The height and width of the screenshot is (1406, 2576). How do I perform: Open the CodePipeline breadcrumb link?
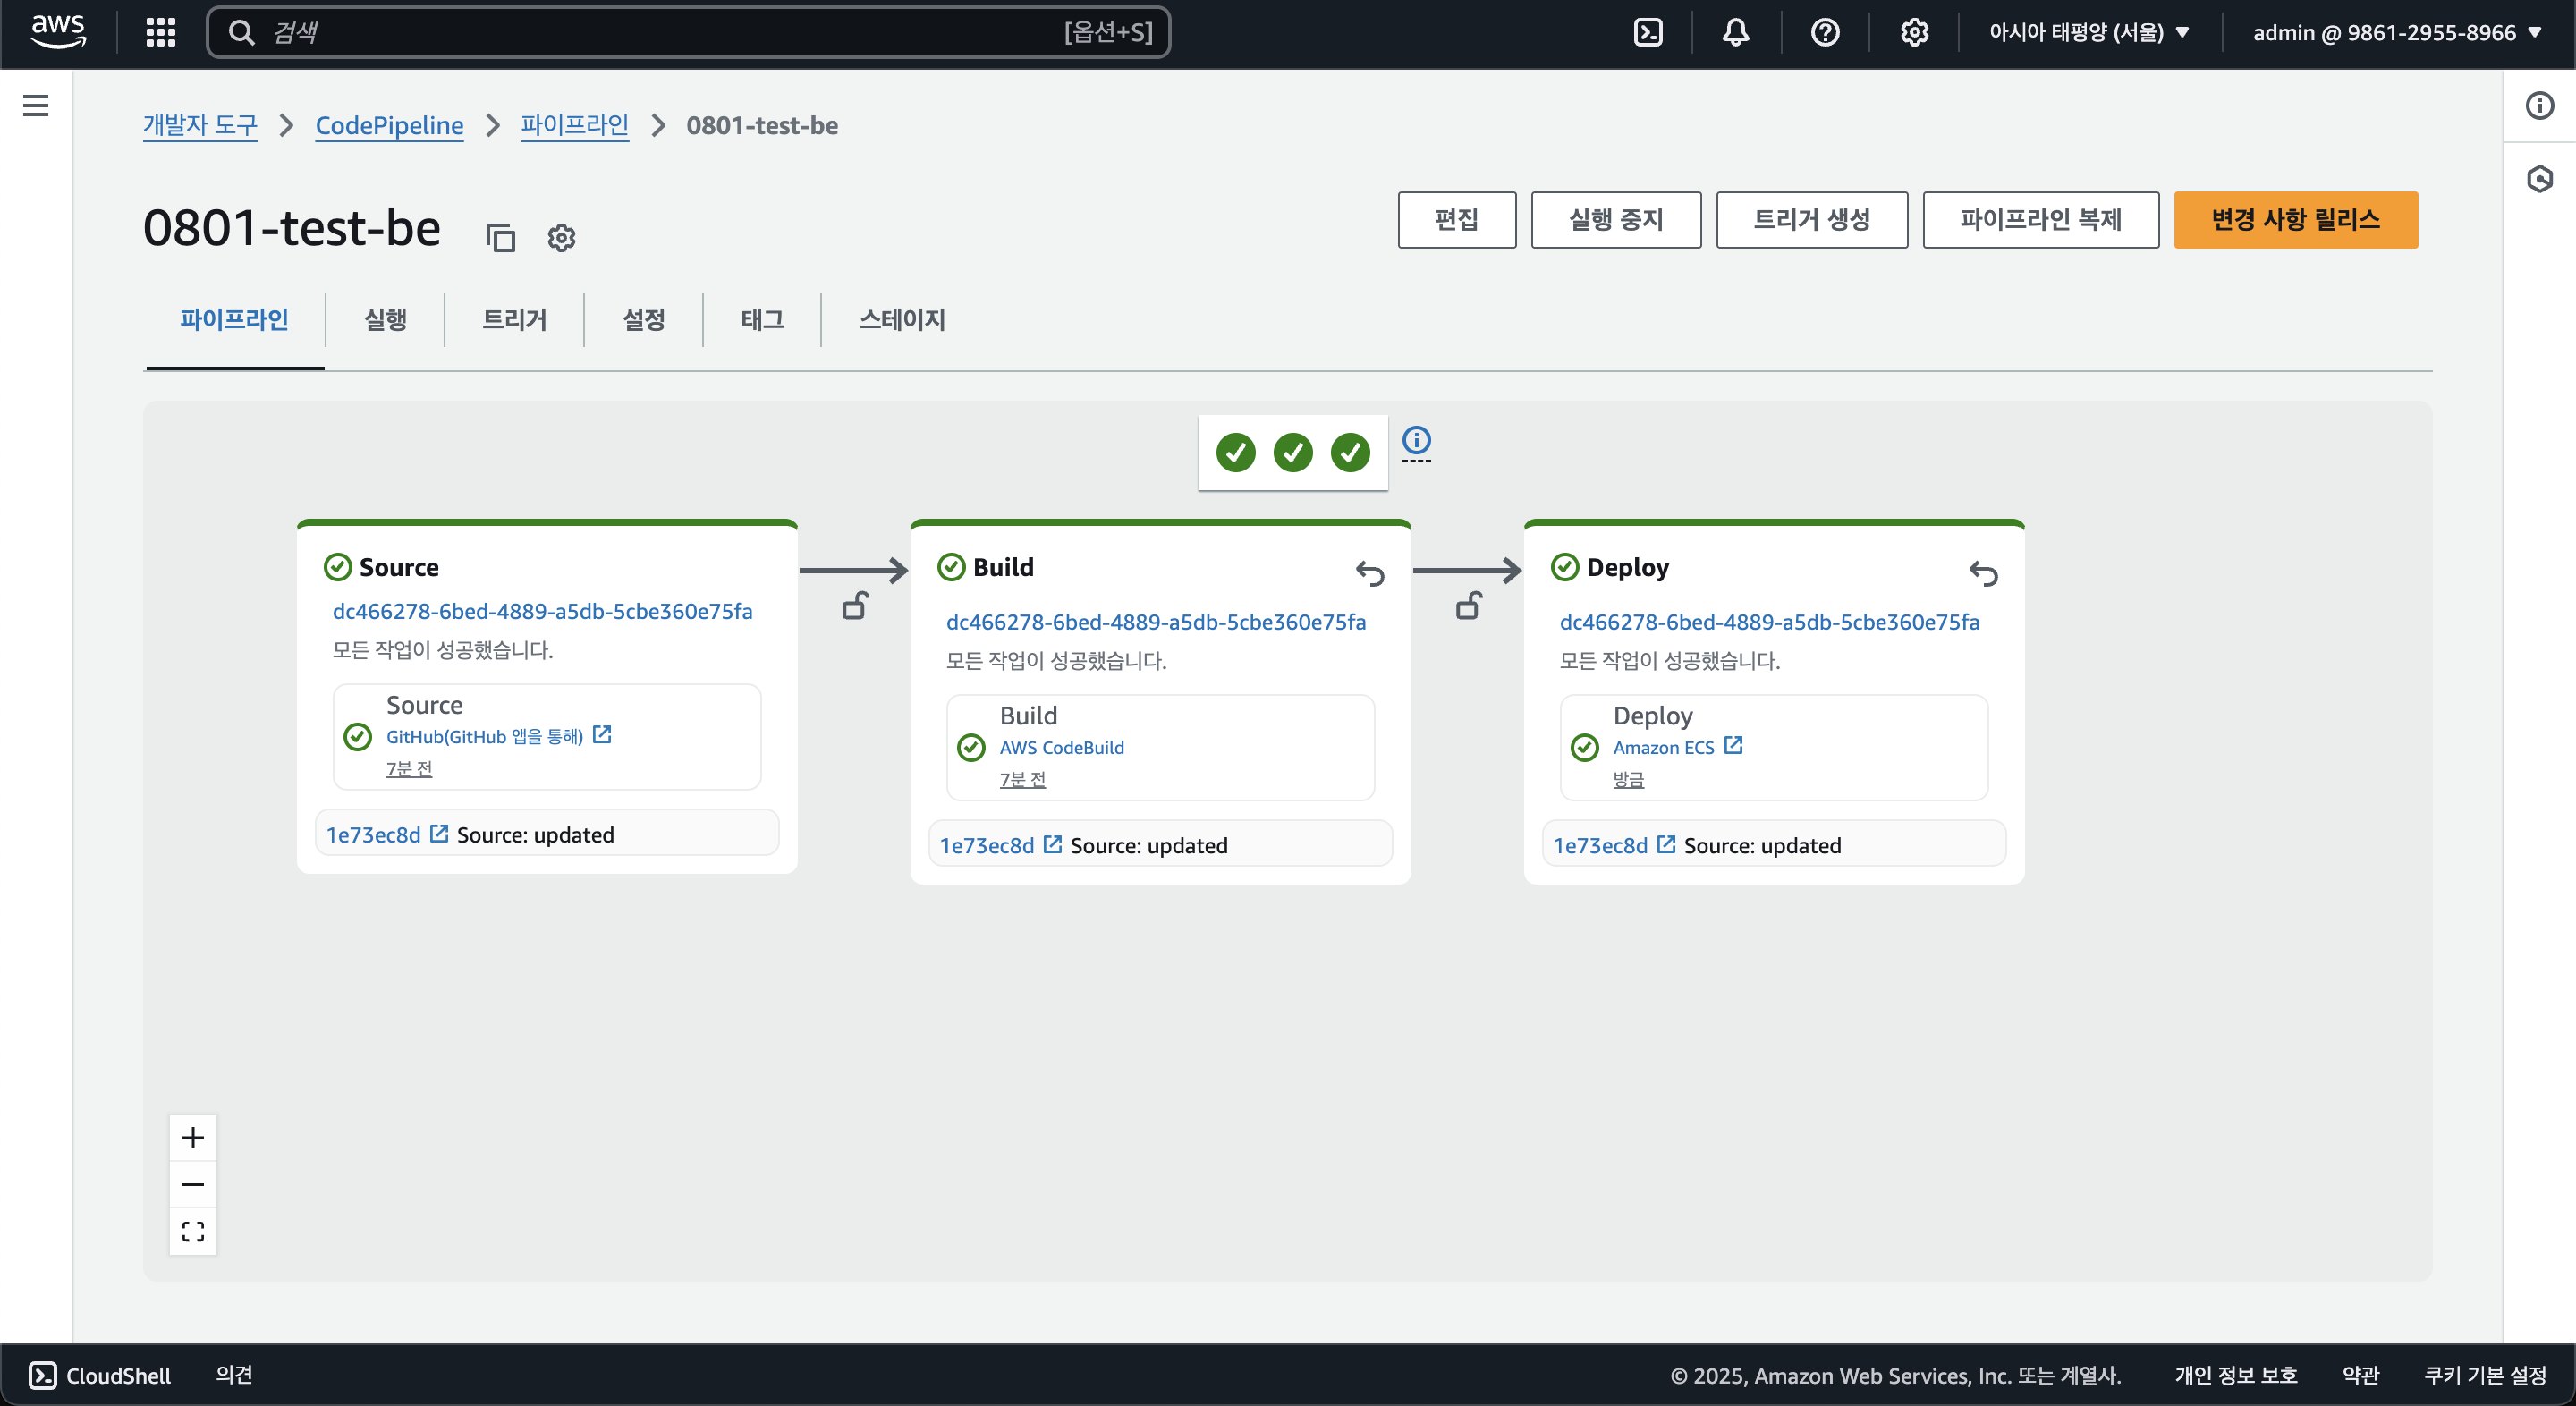[389, 125]
